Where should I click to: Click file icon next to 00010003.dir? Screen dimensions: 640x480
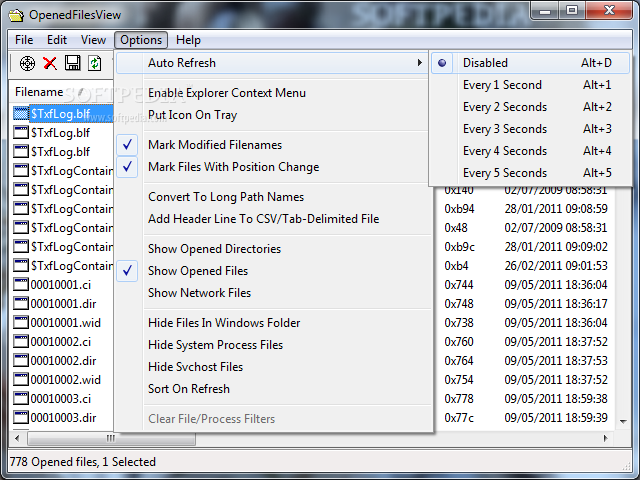pos(21,418)
